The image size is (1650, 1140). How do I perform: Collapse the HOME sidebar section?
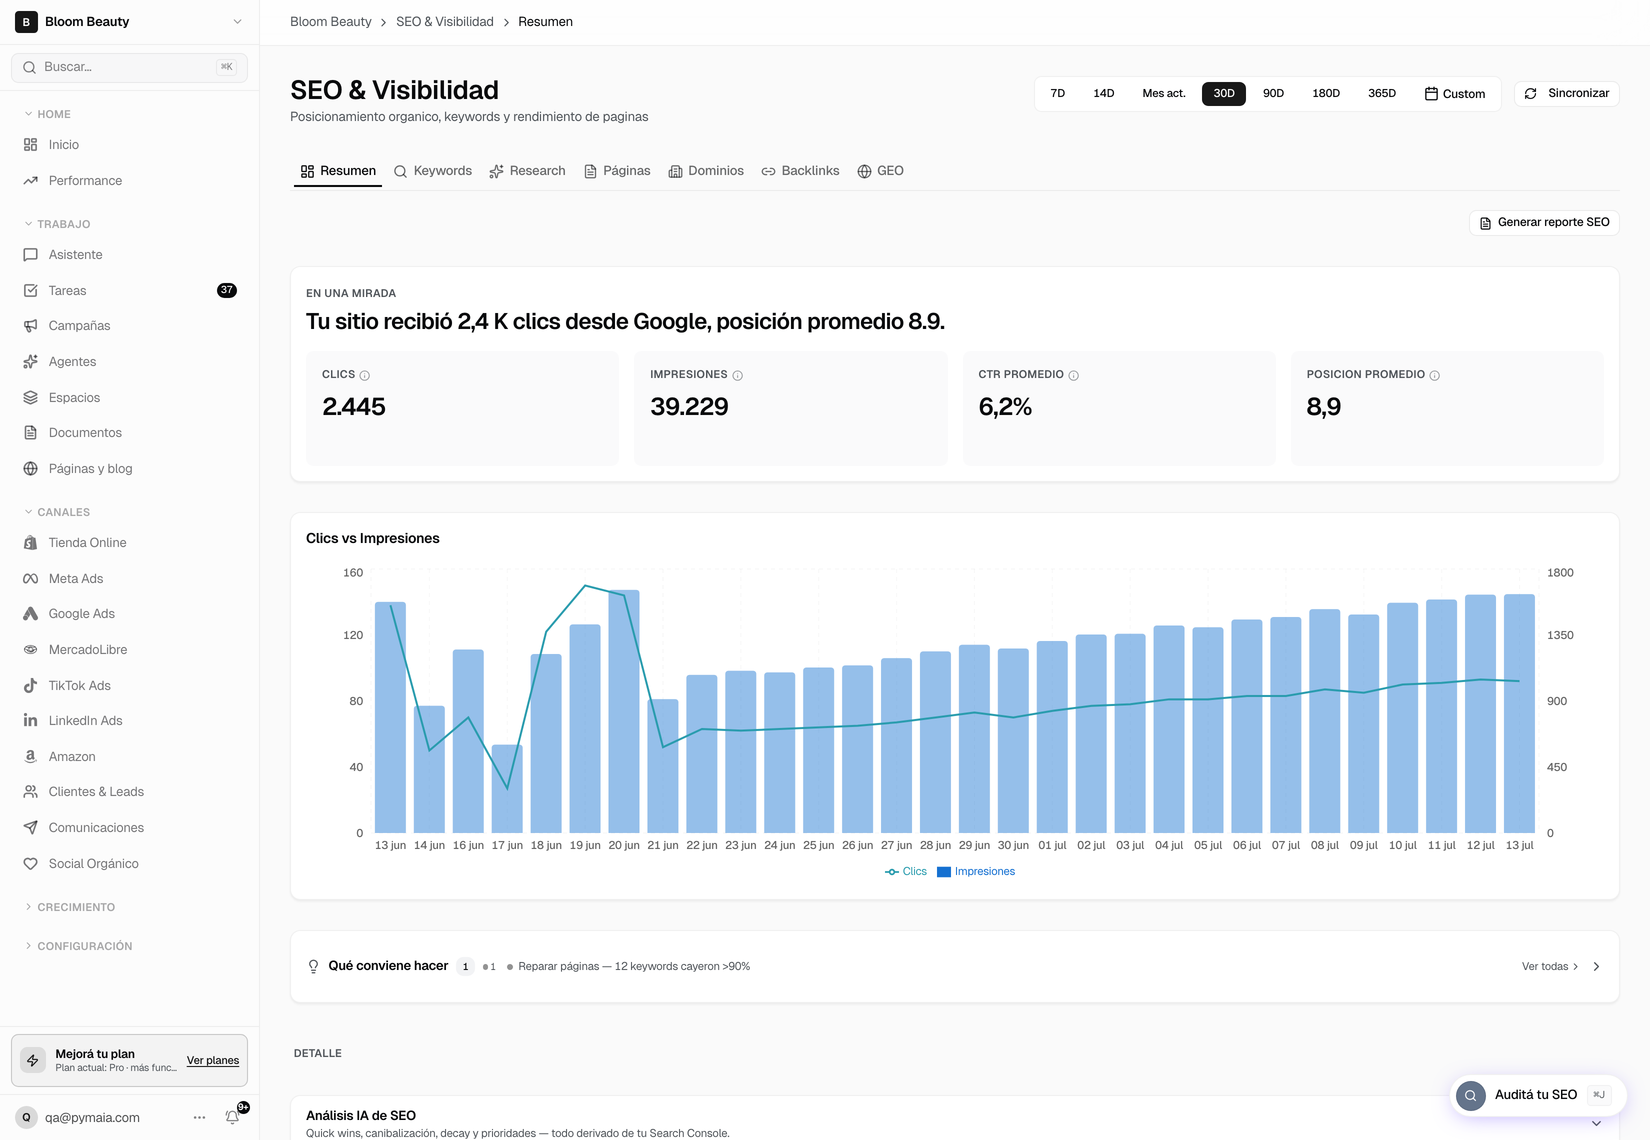click(47, 114)
